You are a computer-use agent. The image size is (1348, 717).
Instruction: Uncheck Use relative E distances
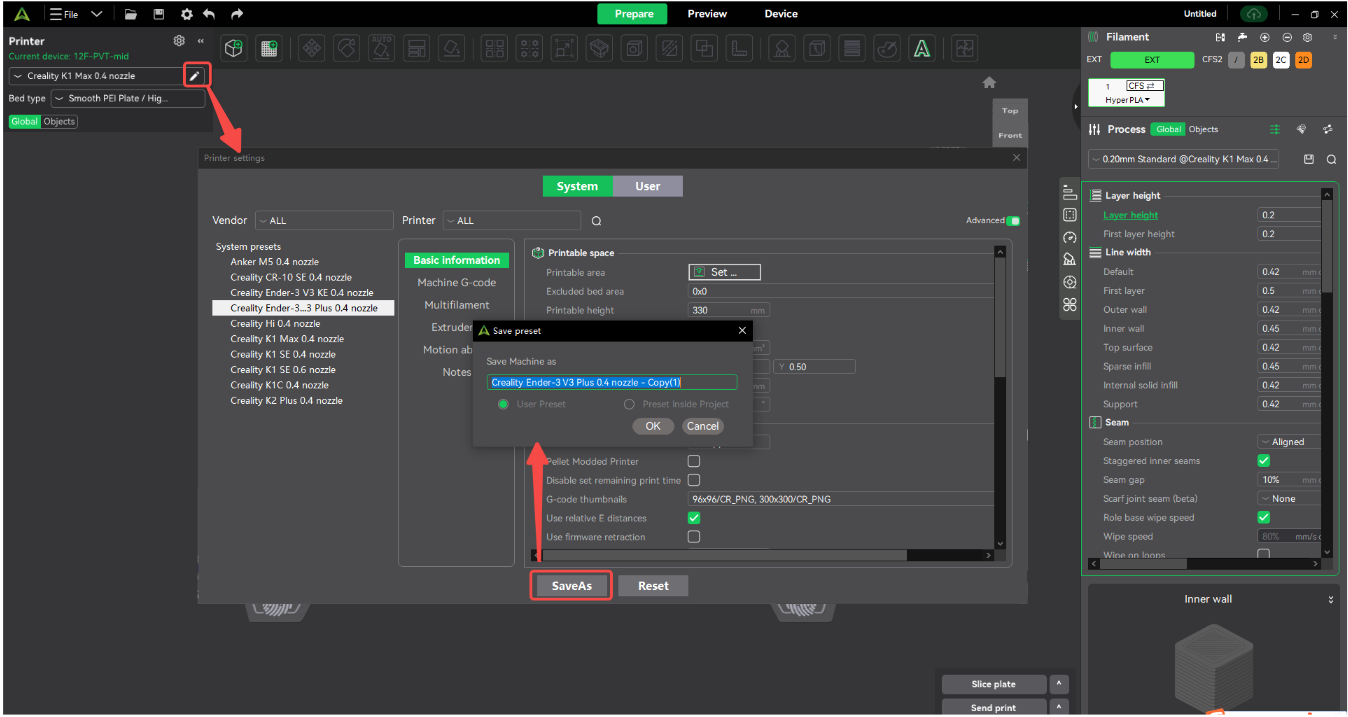click(x=694, y=518)
